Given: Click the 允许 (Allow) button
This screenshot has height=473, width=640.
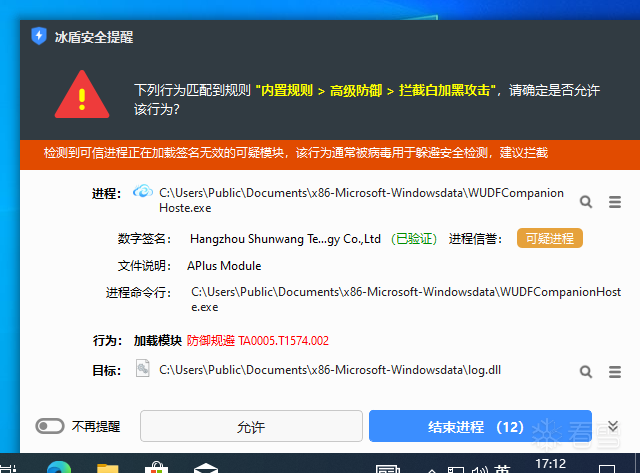Looking at the screenshot, I should point(251,426).
